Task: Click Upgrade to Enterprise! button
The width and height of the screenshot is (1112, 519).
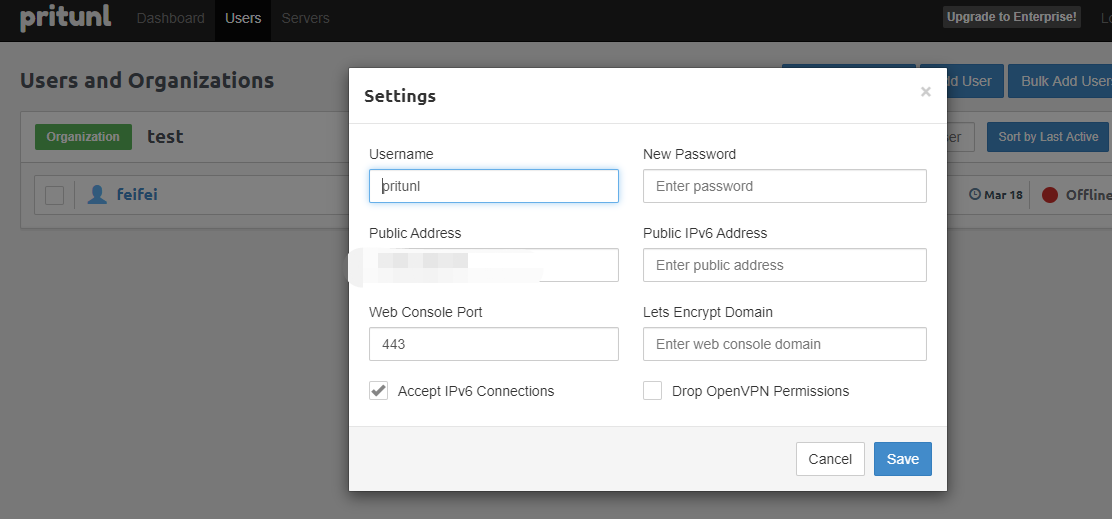Action: [1012, 17]
